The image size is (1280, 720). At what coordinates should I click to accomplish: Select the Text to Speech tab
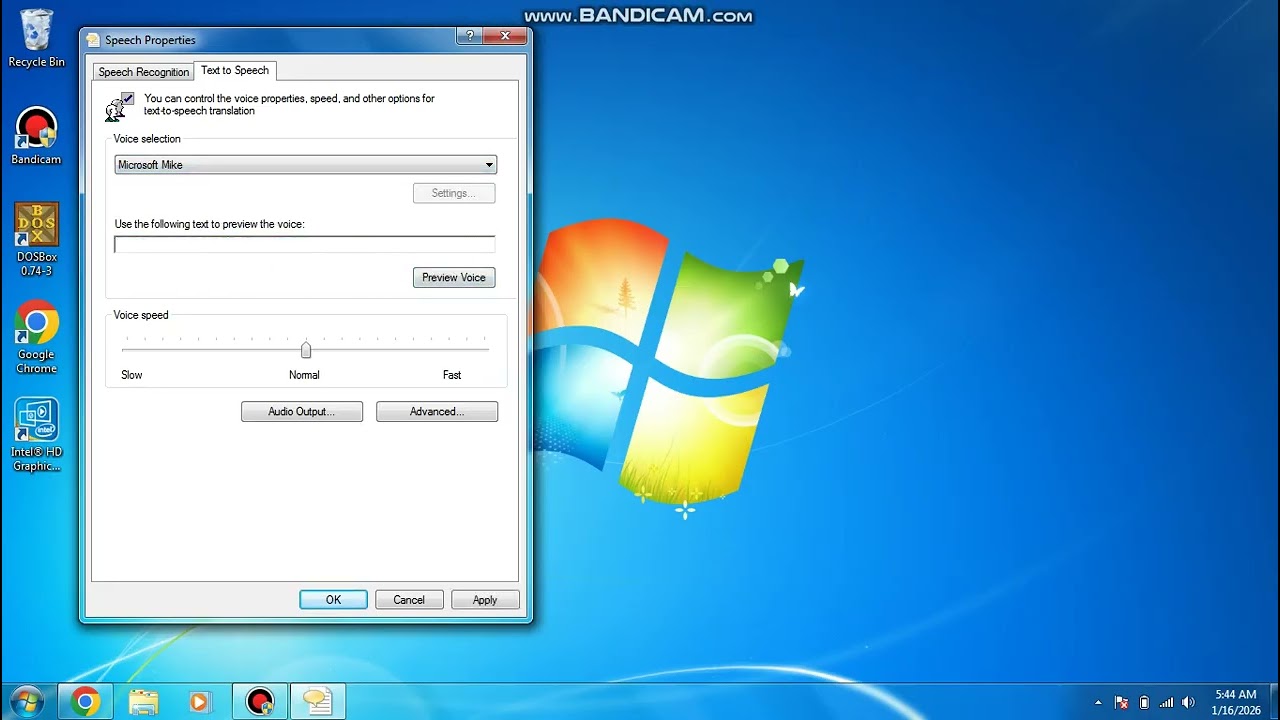235,70
